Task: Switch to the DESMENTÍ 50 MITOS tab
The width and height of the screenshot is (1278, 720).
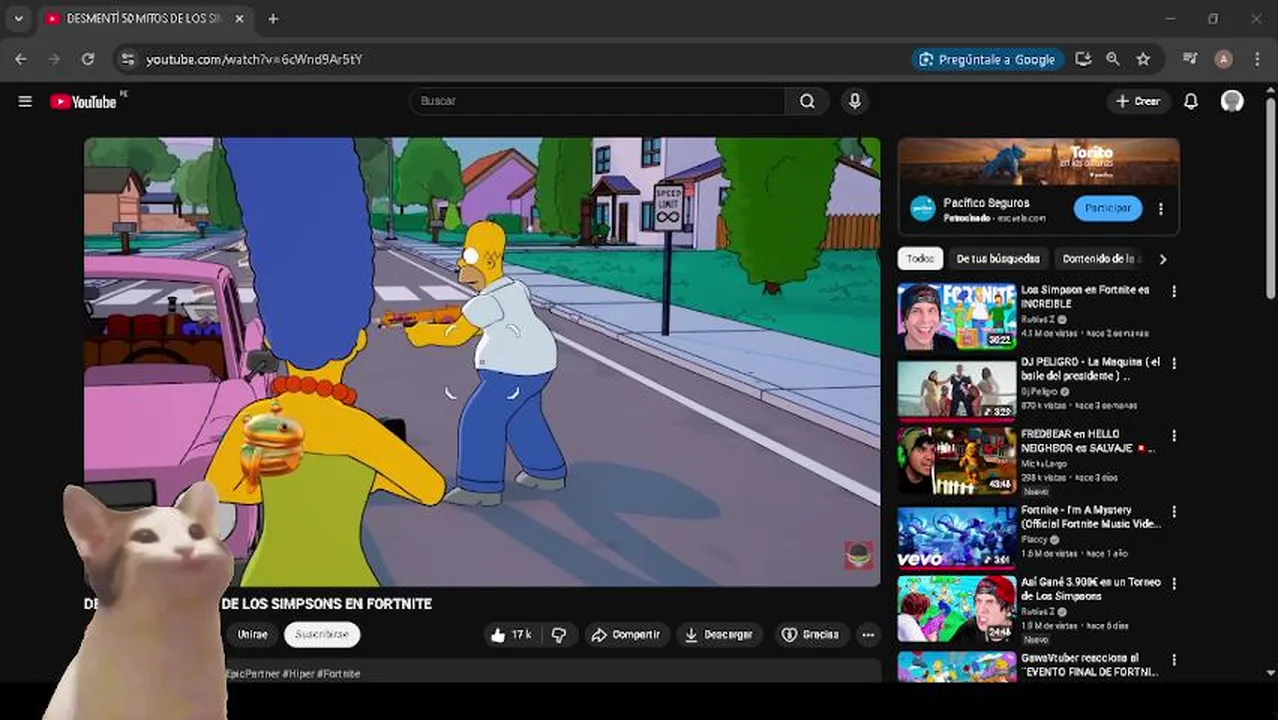Action: (144, 19)
